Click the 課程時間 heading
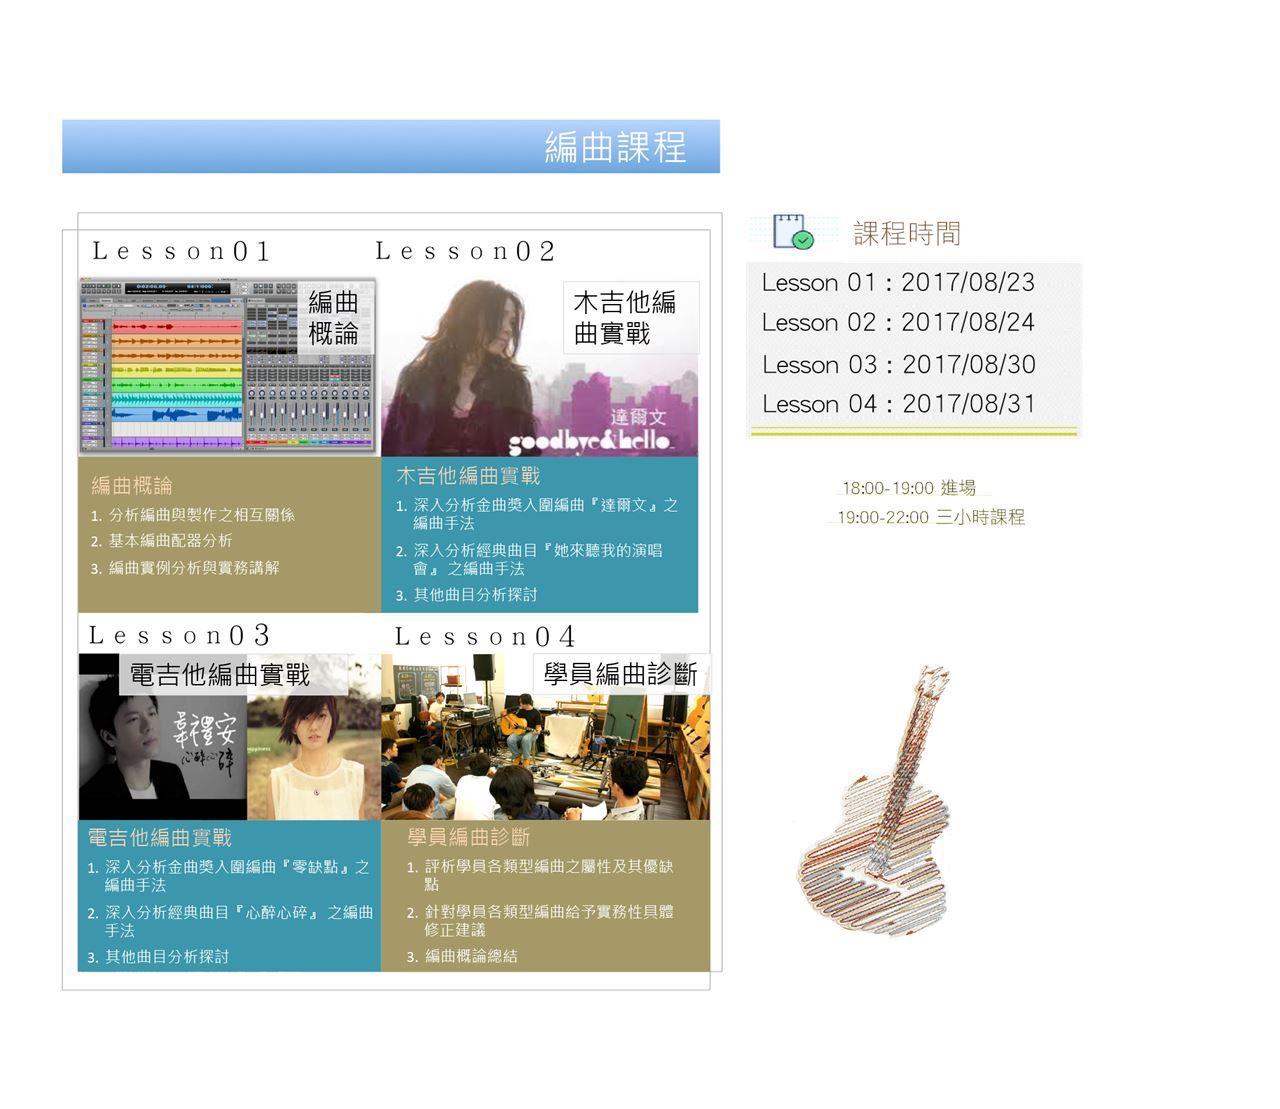This screenshot has height=1109, width=1280. [x=907, y=233]
